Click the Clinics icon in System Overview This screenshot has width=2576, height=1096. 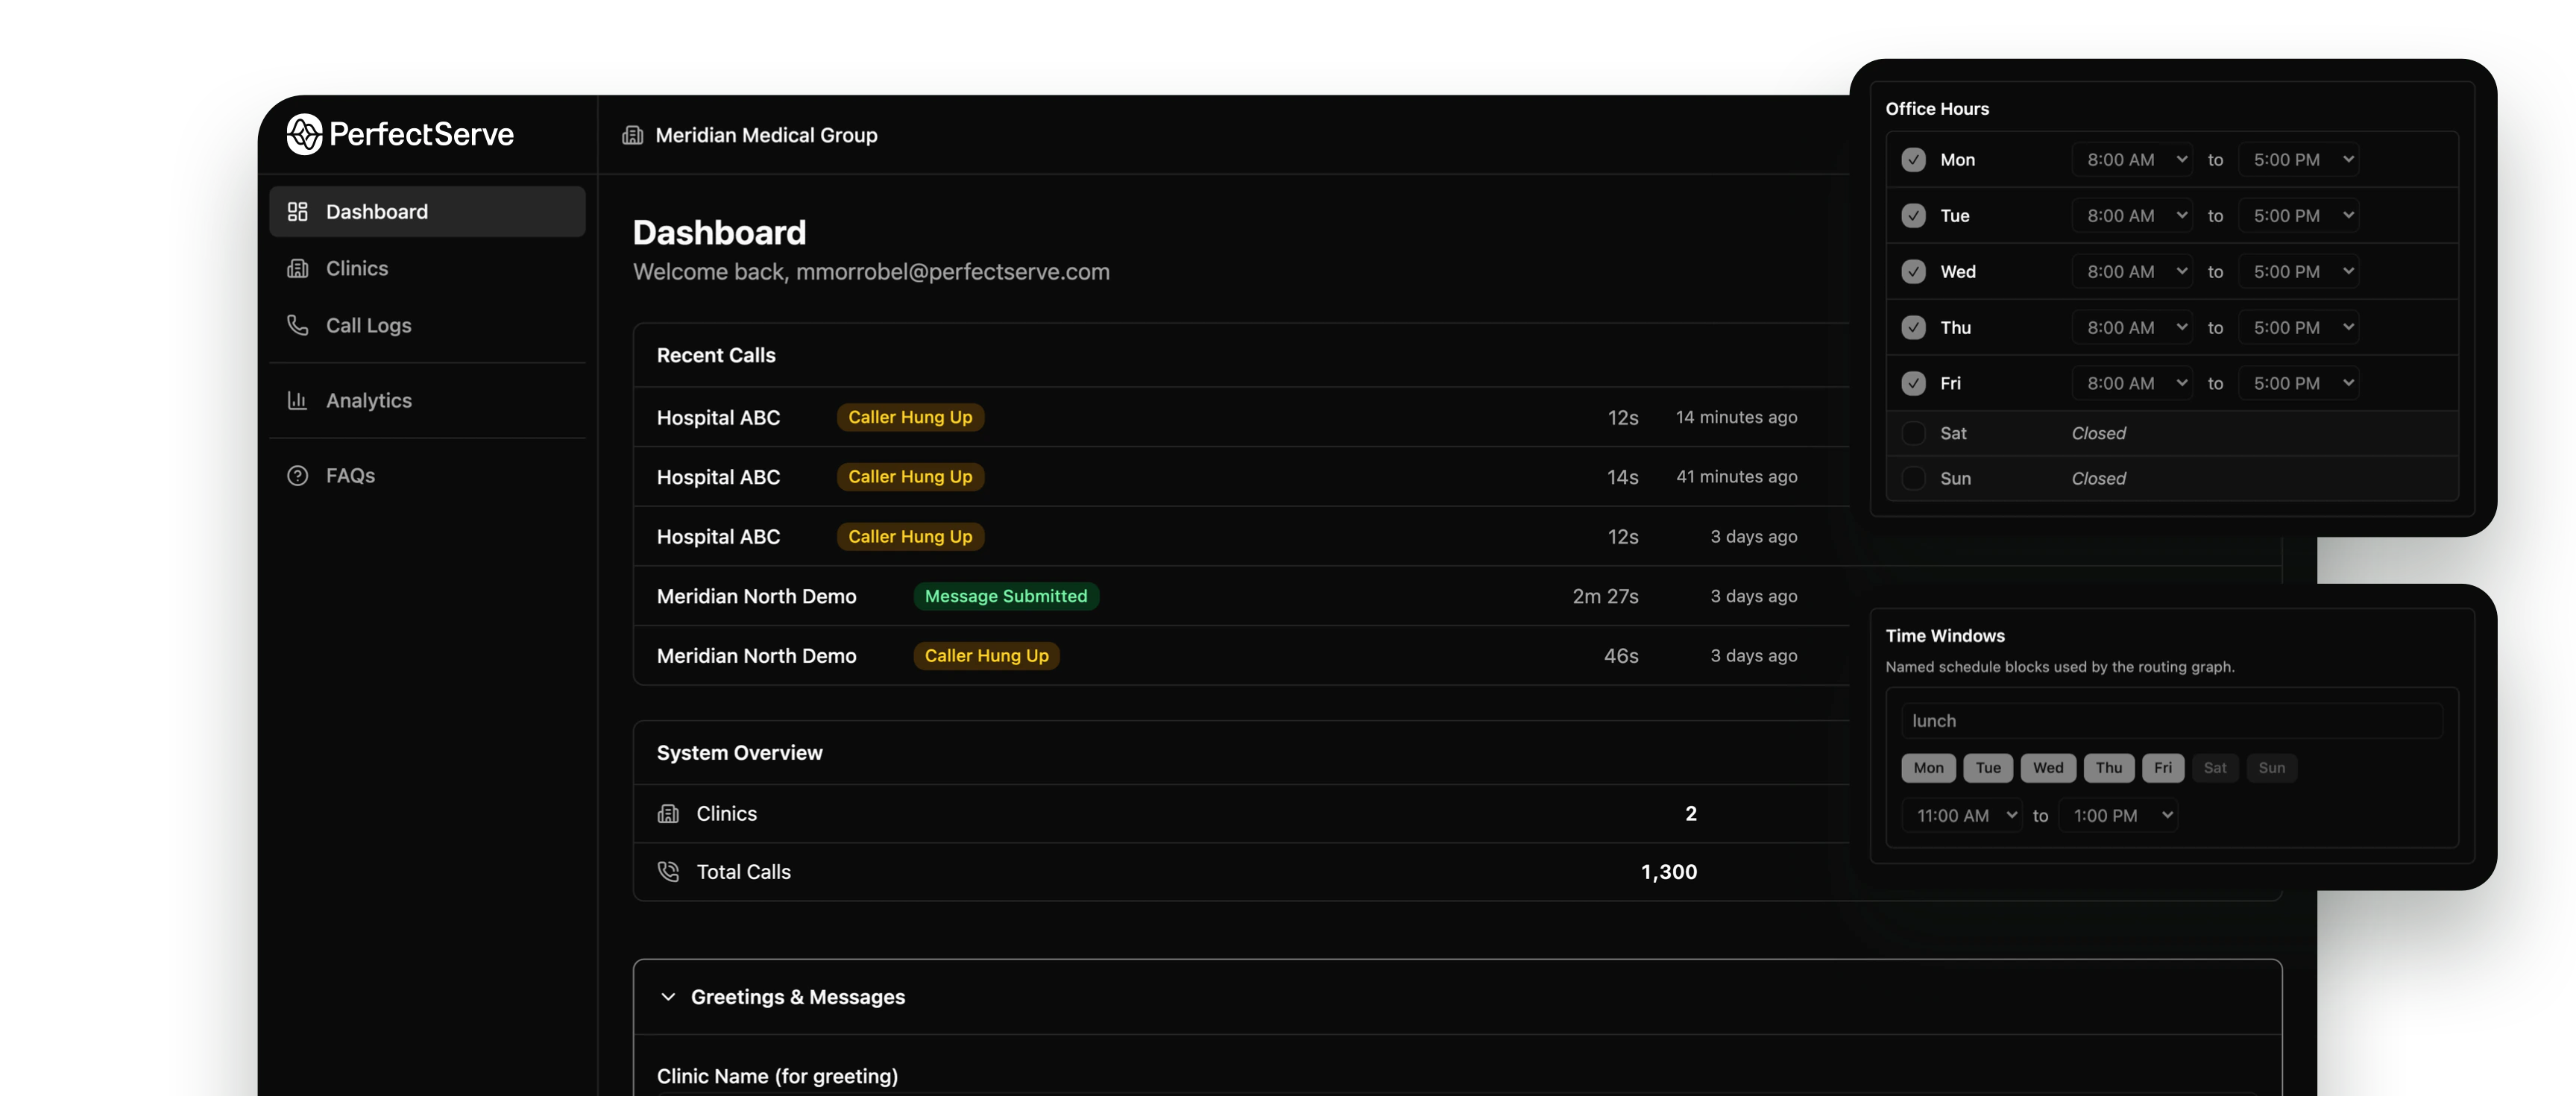pyautogui.click(x=668, y=814)
